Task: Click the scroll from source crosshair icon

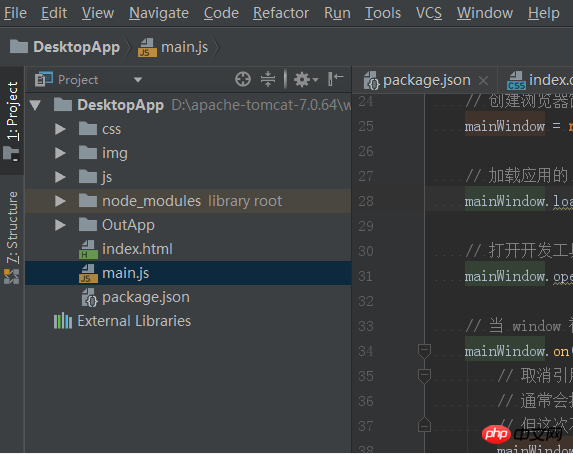Action: 243,79
